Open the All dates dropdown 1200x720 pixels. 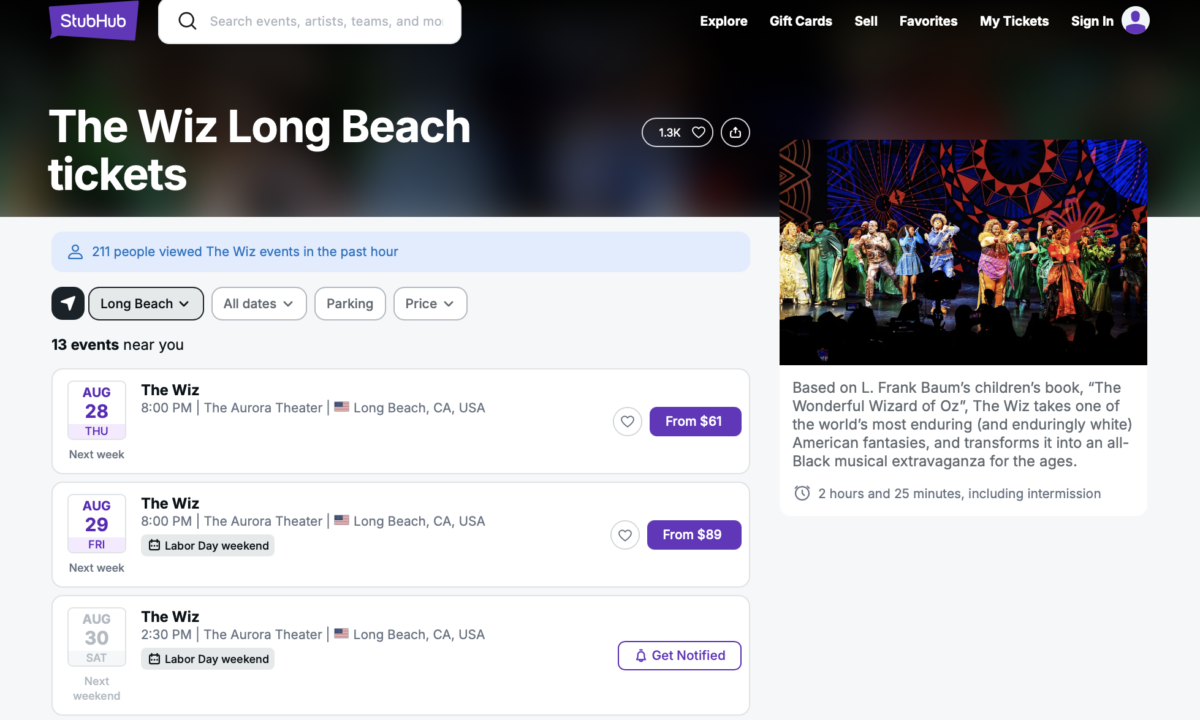pyautogui.click(x=259, y=304)
